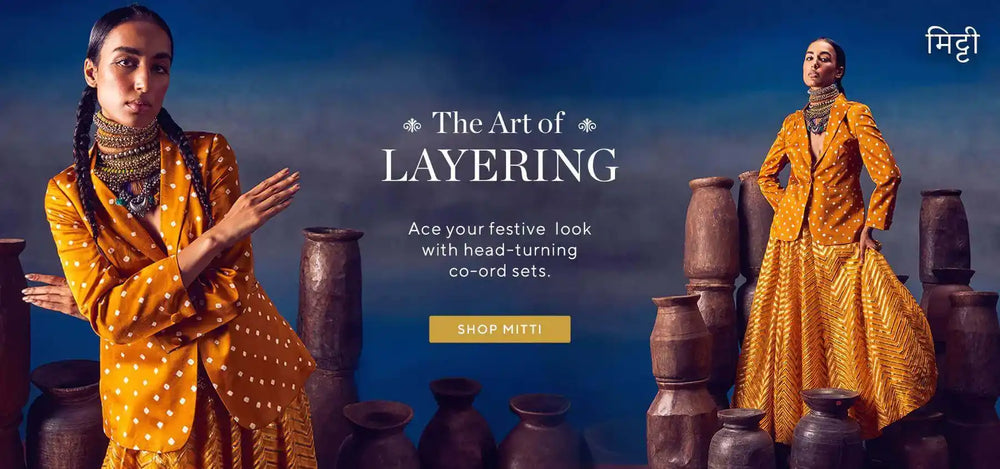Click the right model's face
The image size is (1000, 469).
click(x=819, y=64)
